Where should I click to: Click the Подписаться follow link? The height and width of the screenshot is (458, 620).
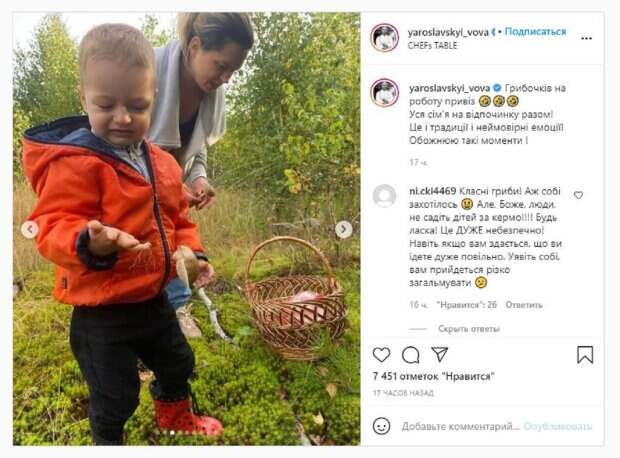pos(535,32)
